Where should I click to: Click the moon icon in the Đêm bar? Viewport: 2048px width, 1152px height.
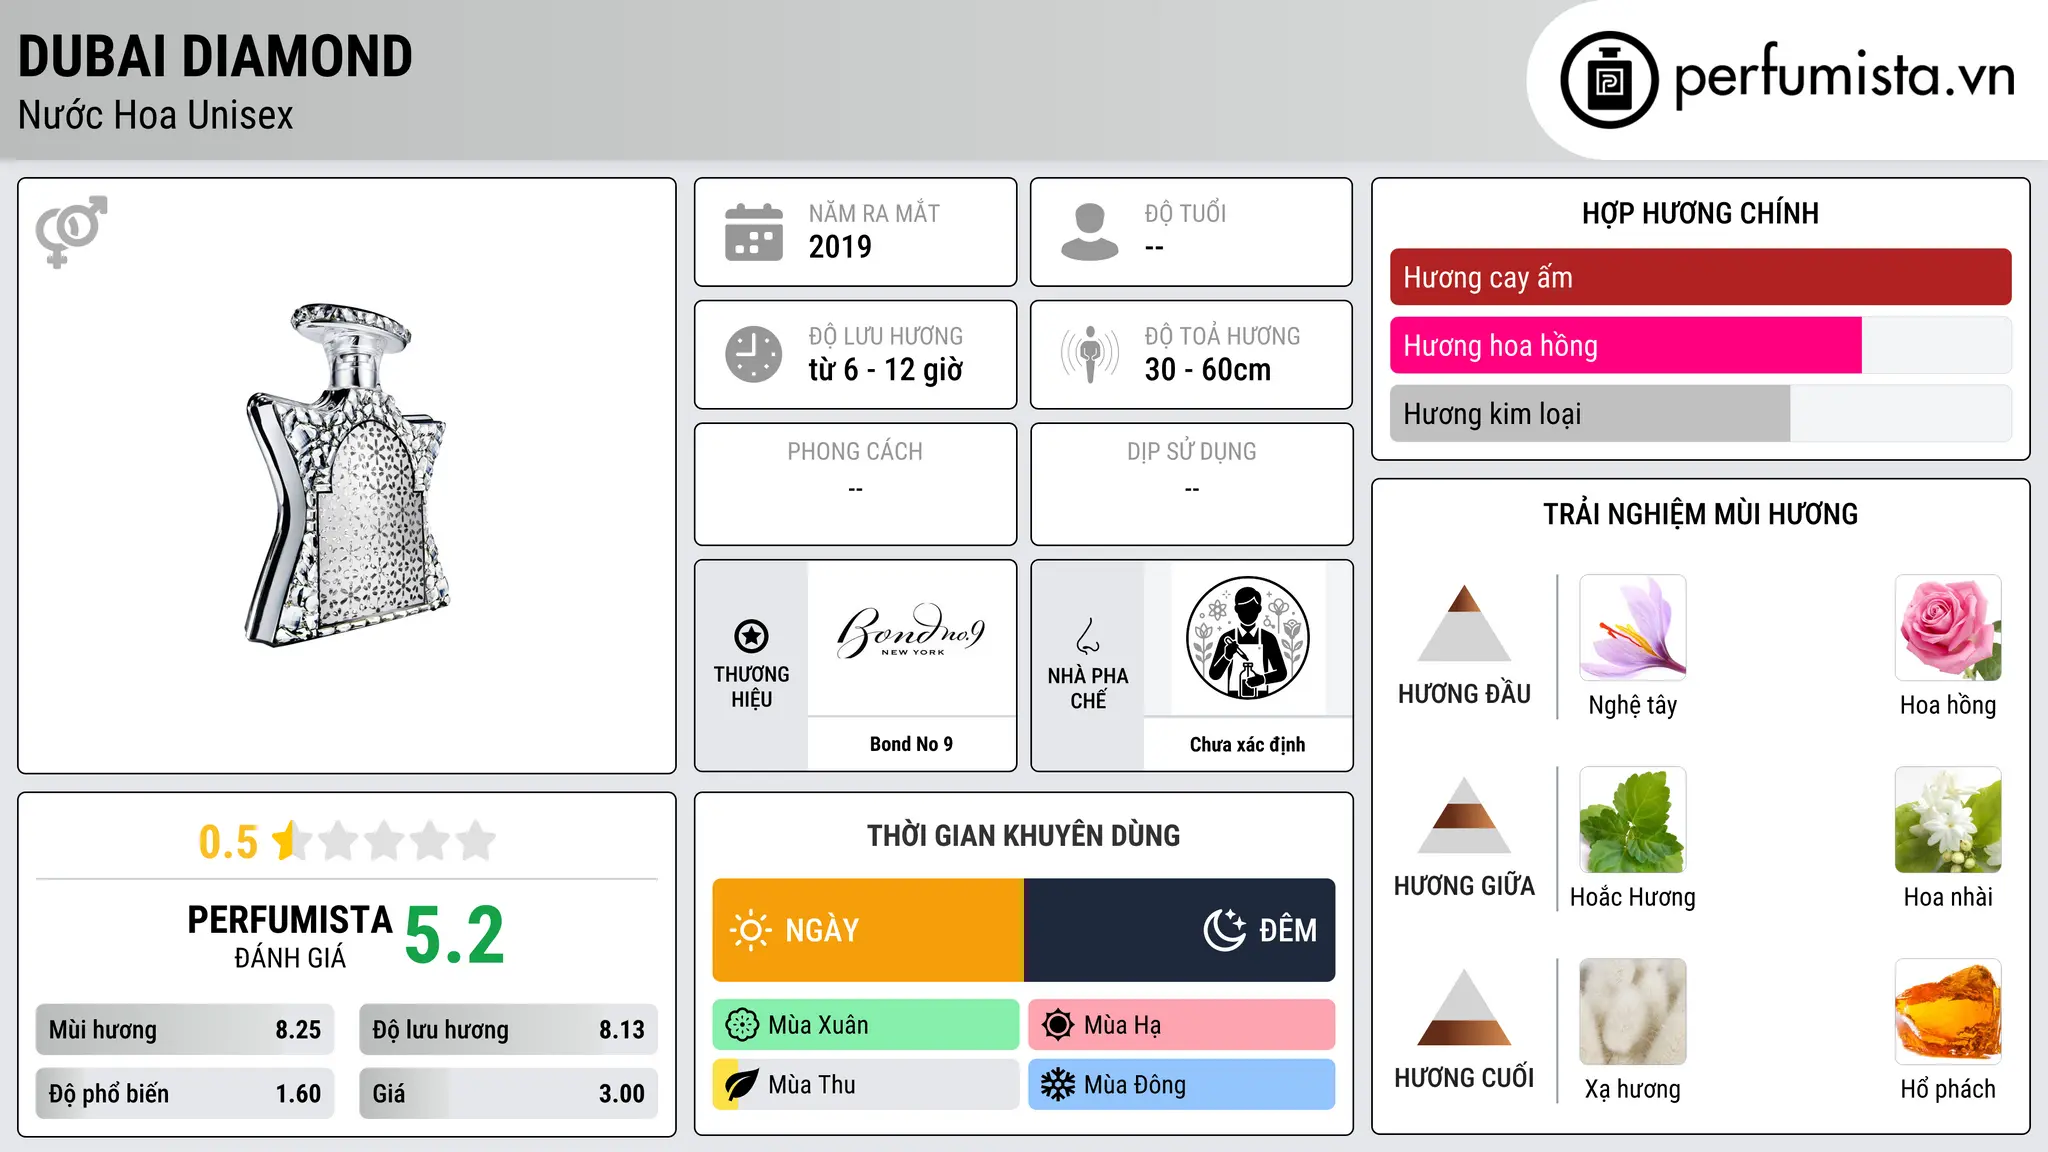1225,930
